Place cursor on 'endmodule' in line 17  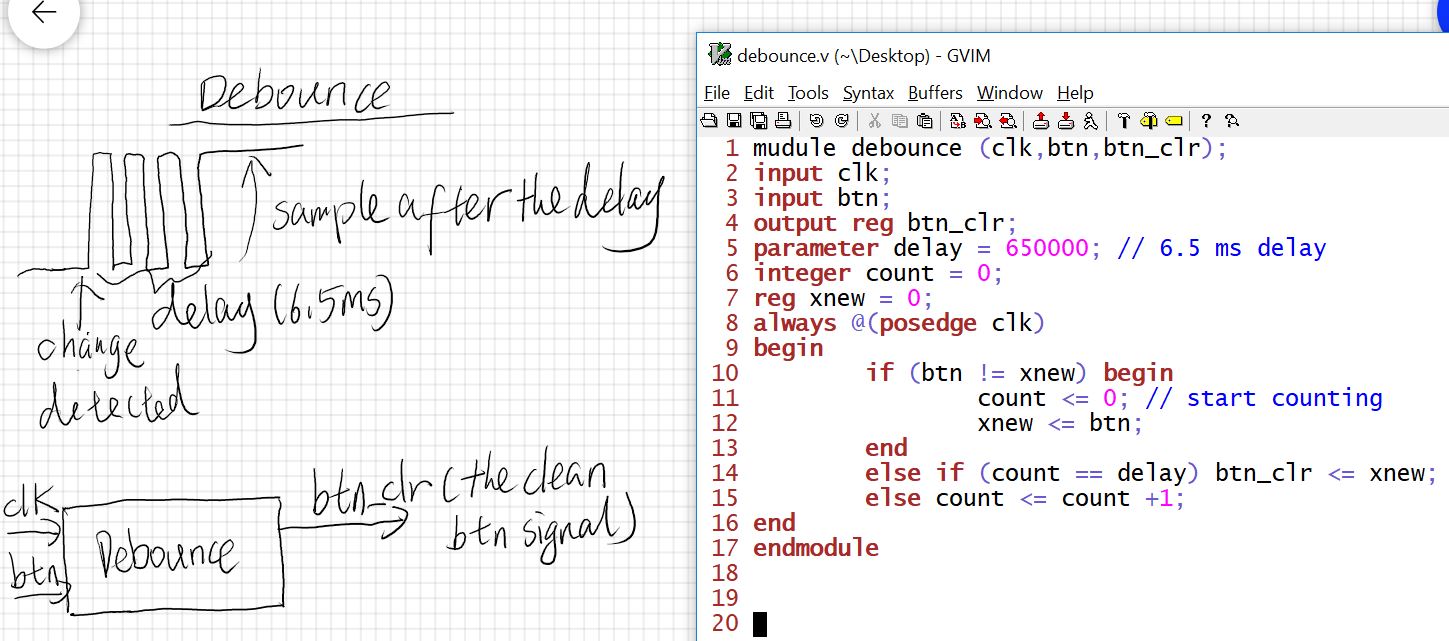click(815, 548)
